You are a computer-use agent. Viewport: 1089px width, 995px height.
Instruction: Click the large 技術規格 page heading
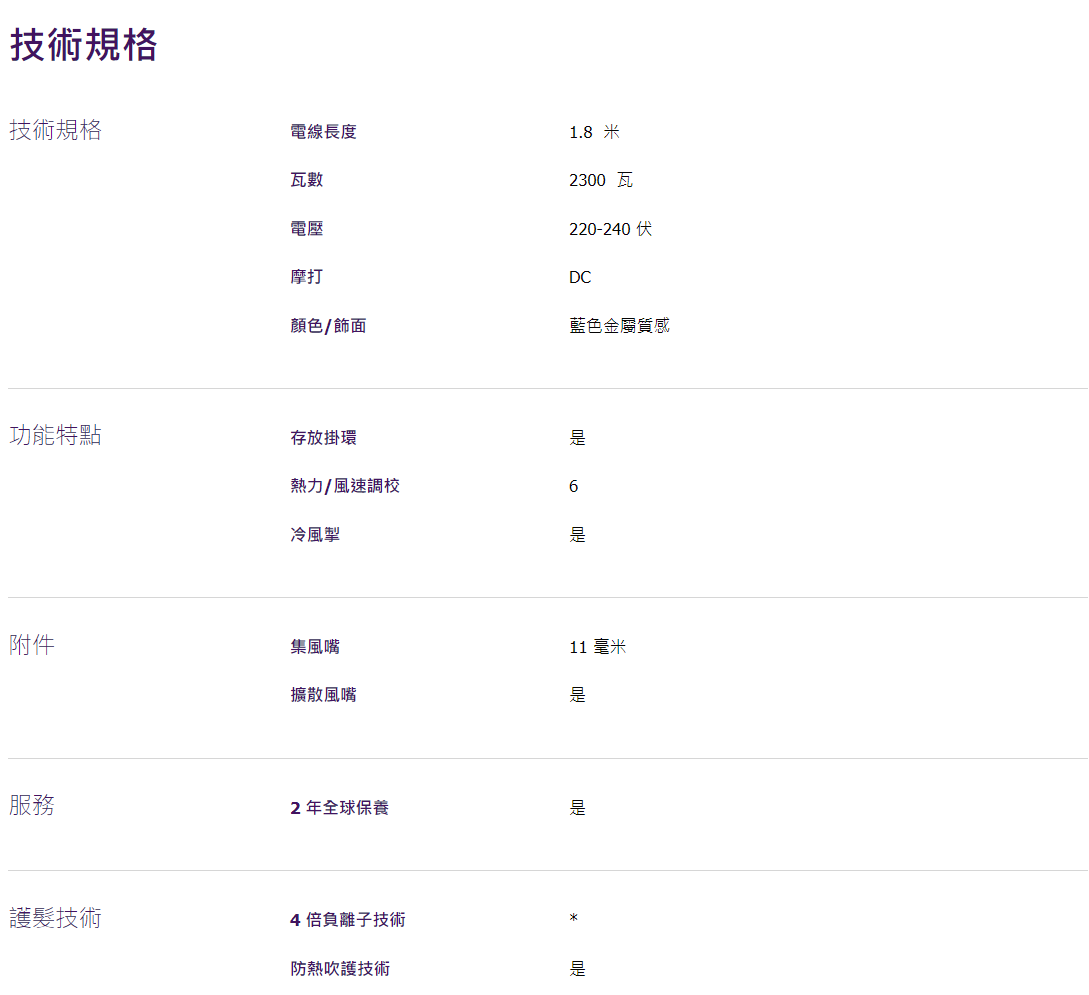[x=84, y=46]
